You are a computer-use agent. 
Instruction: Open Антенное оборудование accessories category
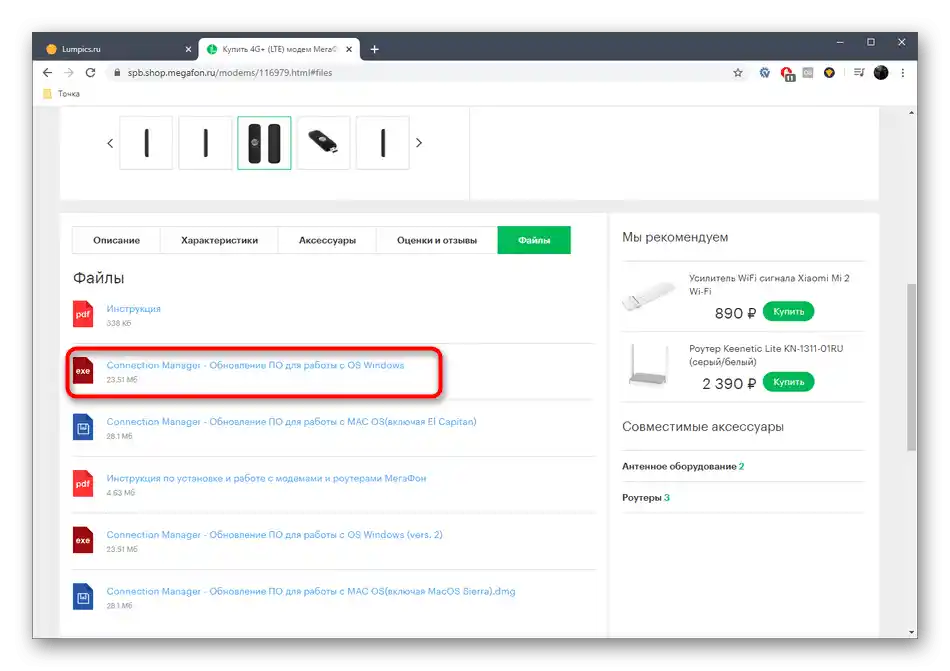point(683,466)
